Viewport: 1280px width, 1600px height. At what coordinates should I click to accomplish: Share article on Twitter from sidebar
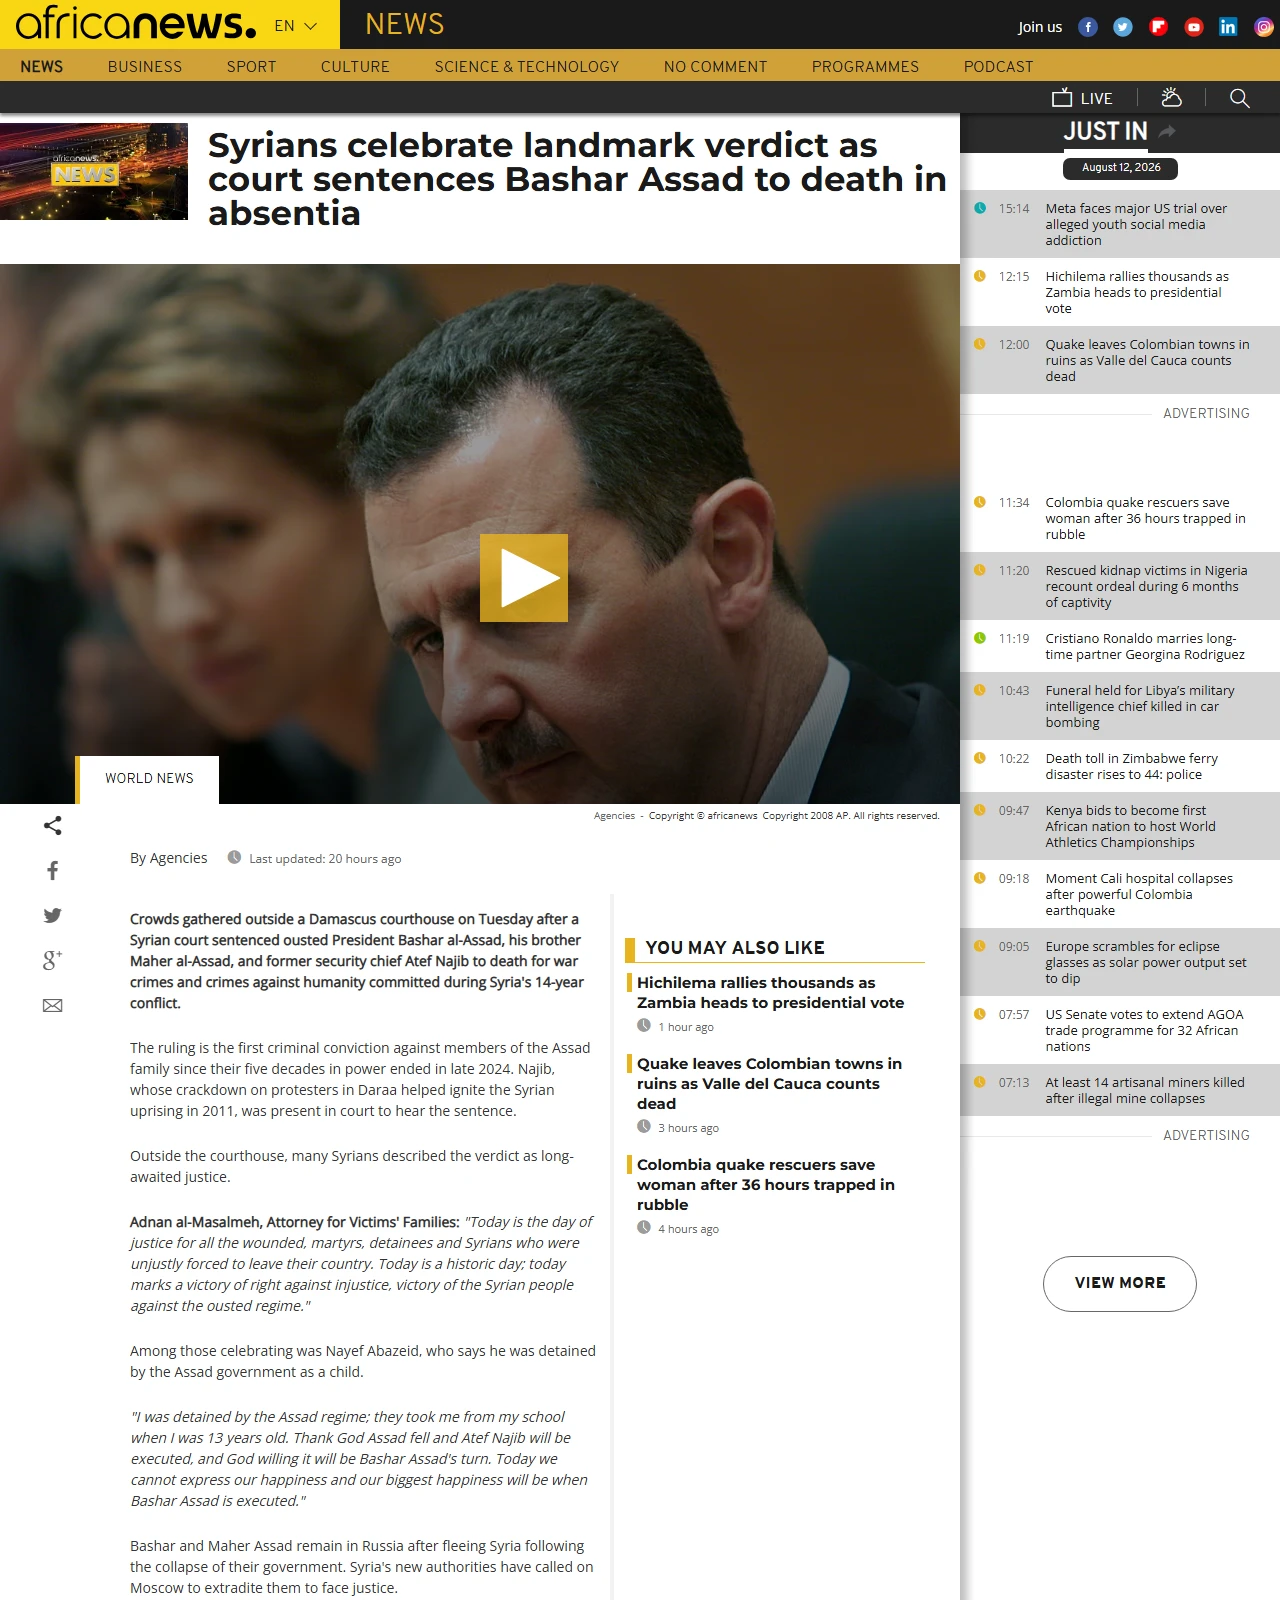[x=53, y=915]
